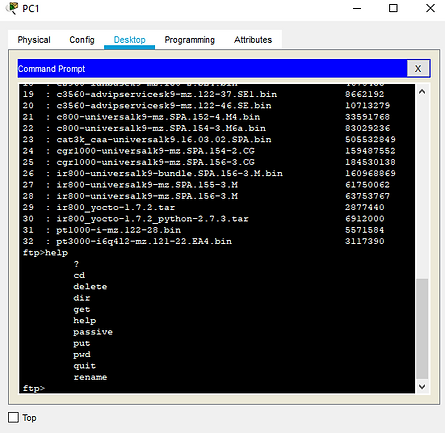Click file c3560-advipservicesk9-mz.122-37.SE1.bin

(x=167, y=94)
